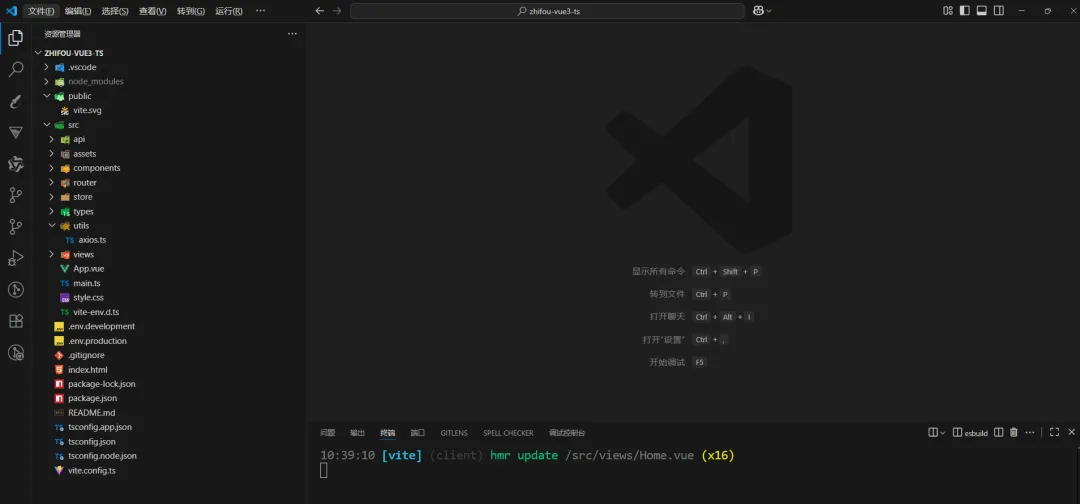This screenshot has height=504, width=1080.
Task: Click the zhifou-vue3-ts command center search box
Action: click(x=547, y=11)
